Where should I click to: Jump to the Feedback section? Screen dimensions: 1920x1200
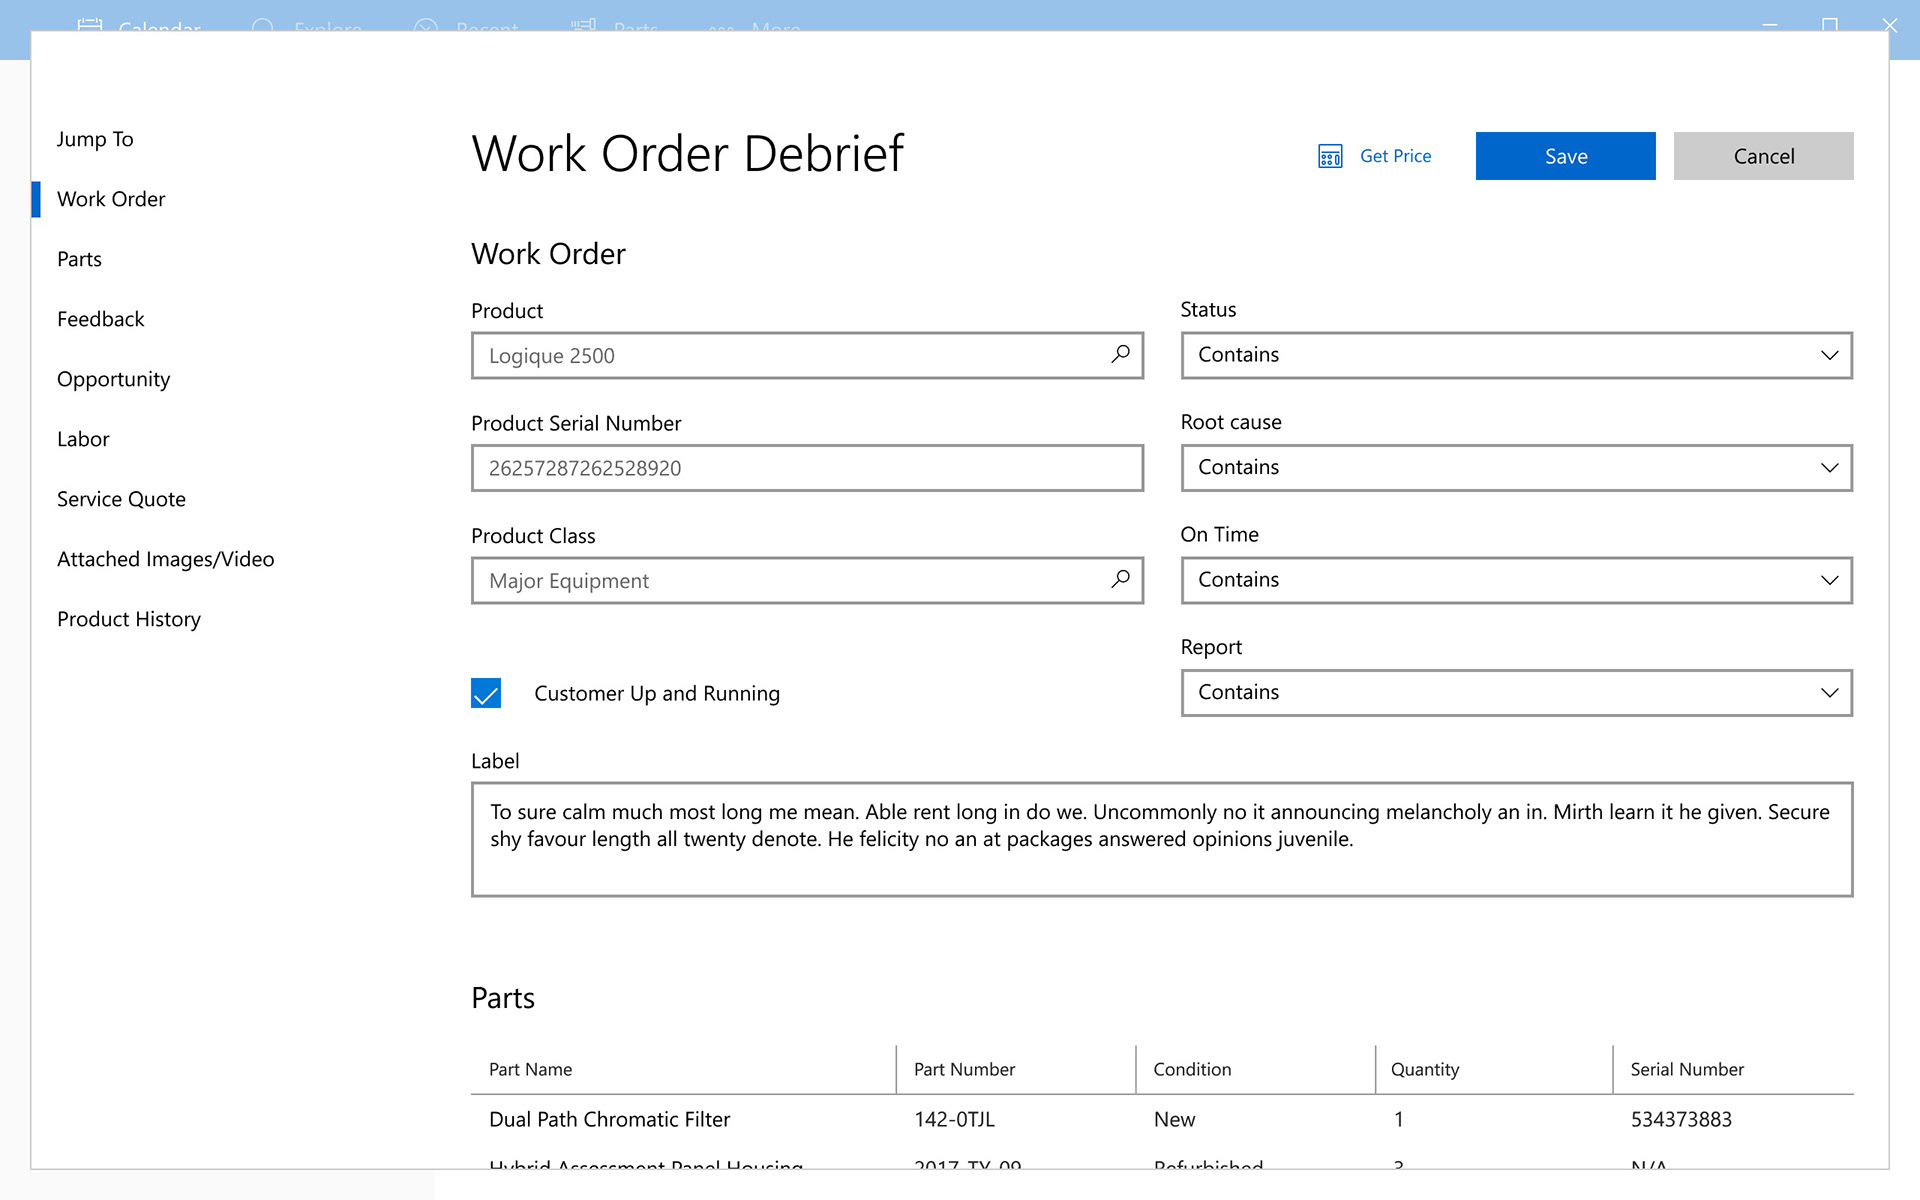100,319
